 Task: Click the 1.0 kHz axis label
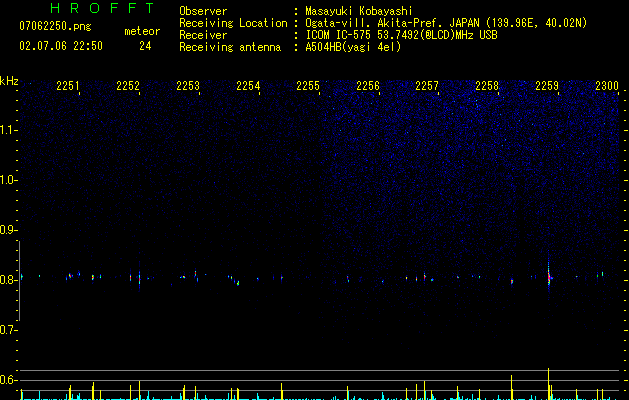8,180
